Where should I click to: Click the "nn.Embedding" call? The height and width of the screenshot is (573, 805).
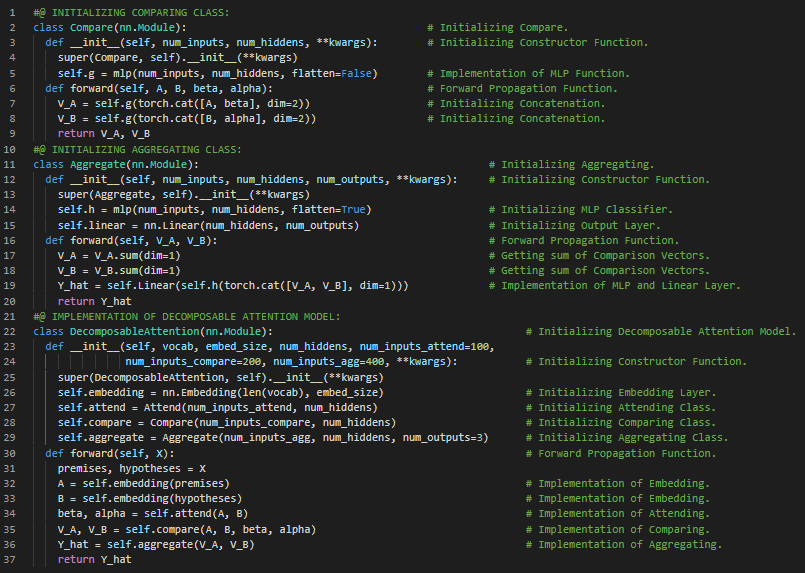(x=185, y=392)
